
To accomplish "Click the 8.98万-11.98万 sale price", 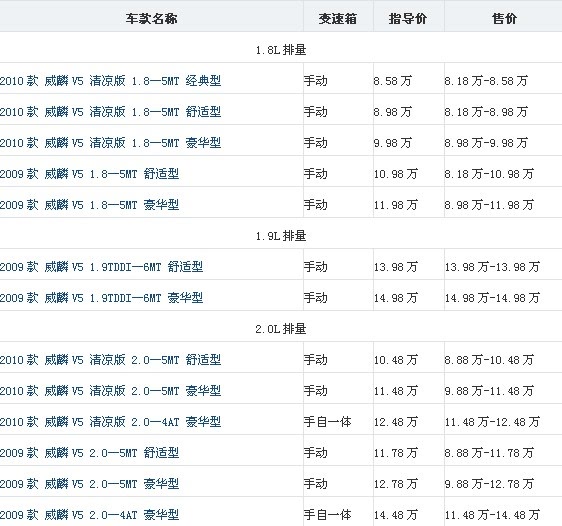I will [x=489, y=205].
